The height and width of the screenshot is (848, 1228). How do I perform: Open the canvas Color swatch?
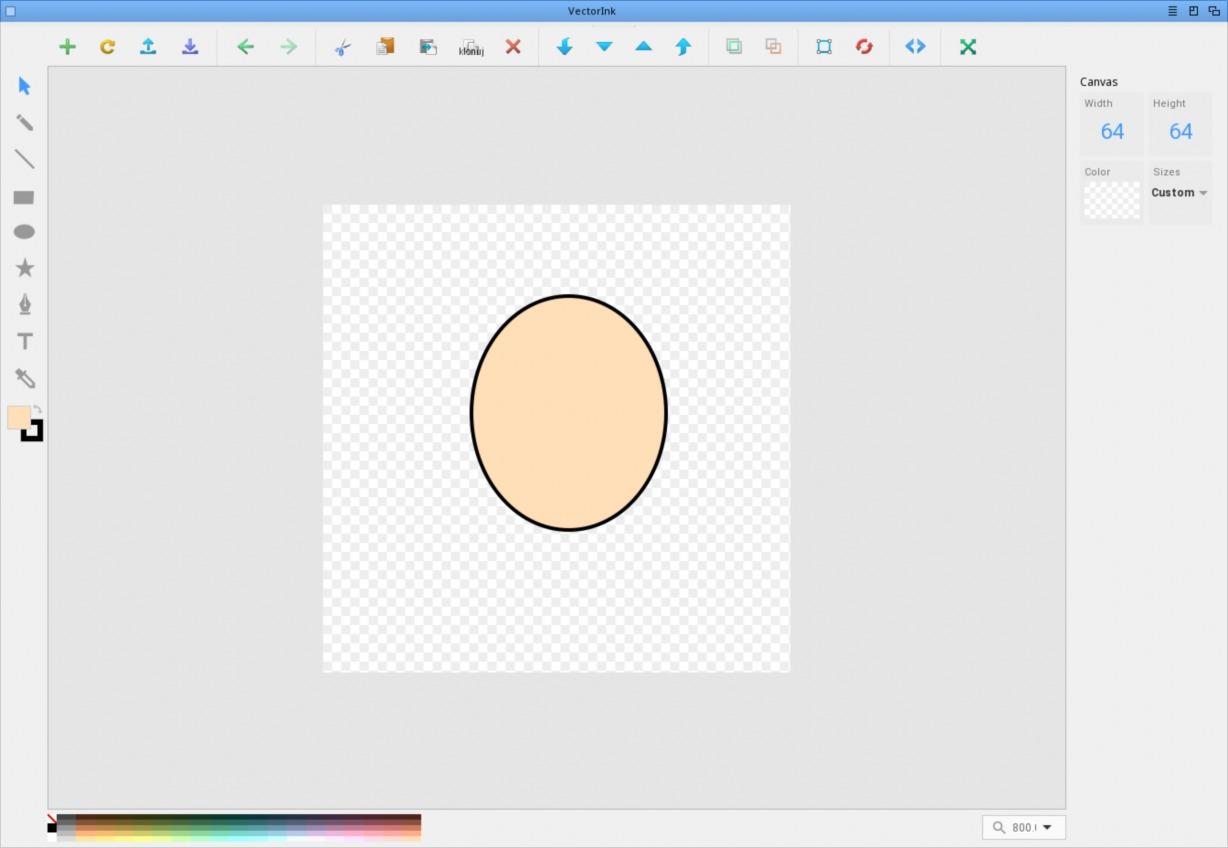click(1112, 200)
